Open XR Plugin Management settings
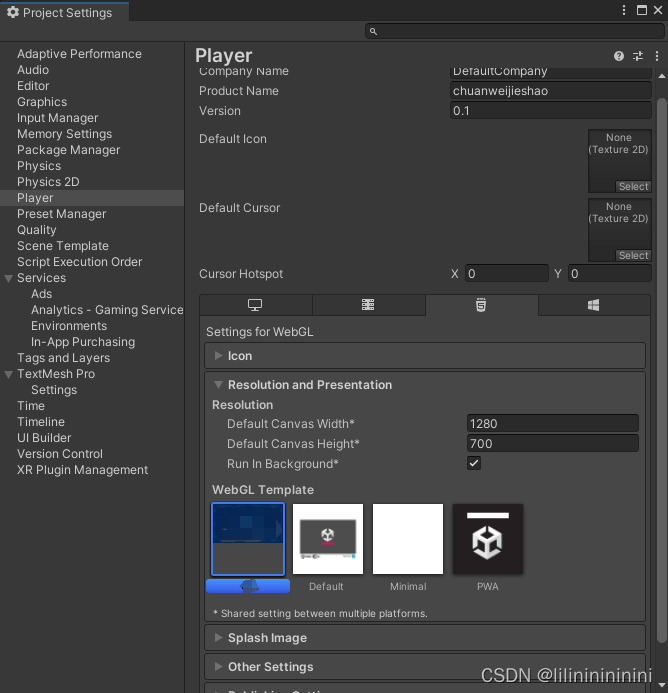Image resolution: width=668 pixels, height=693 pixels. [82, 470]
